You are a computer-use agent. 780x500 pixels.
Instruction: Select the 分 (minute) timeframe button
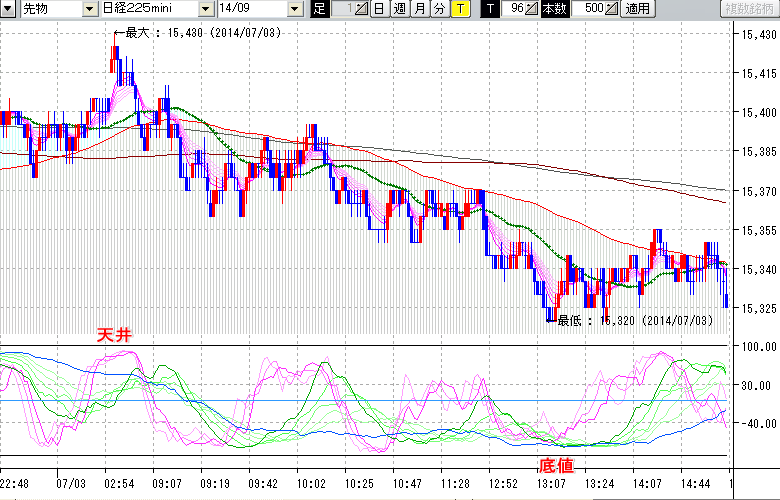point(439,9)
